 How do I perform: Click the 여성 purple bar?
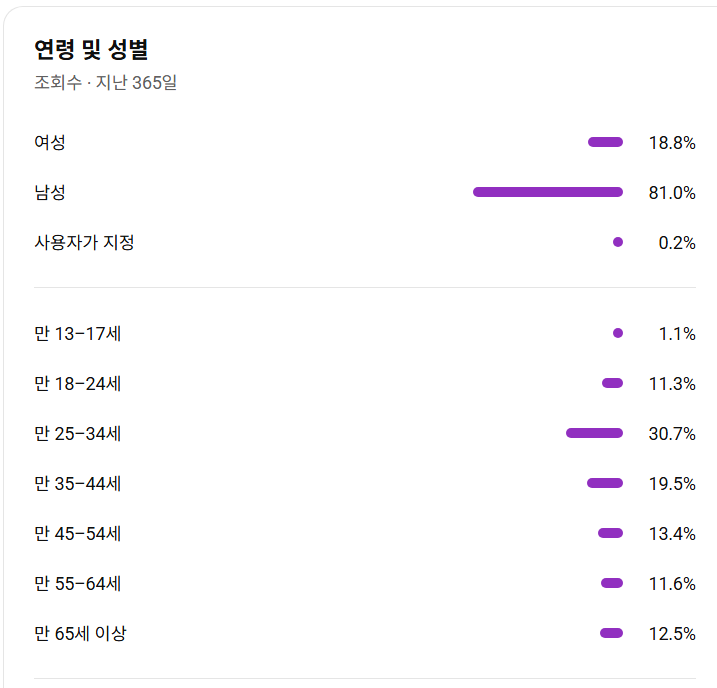coord(605,142)
